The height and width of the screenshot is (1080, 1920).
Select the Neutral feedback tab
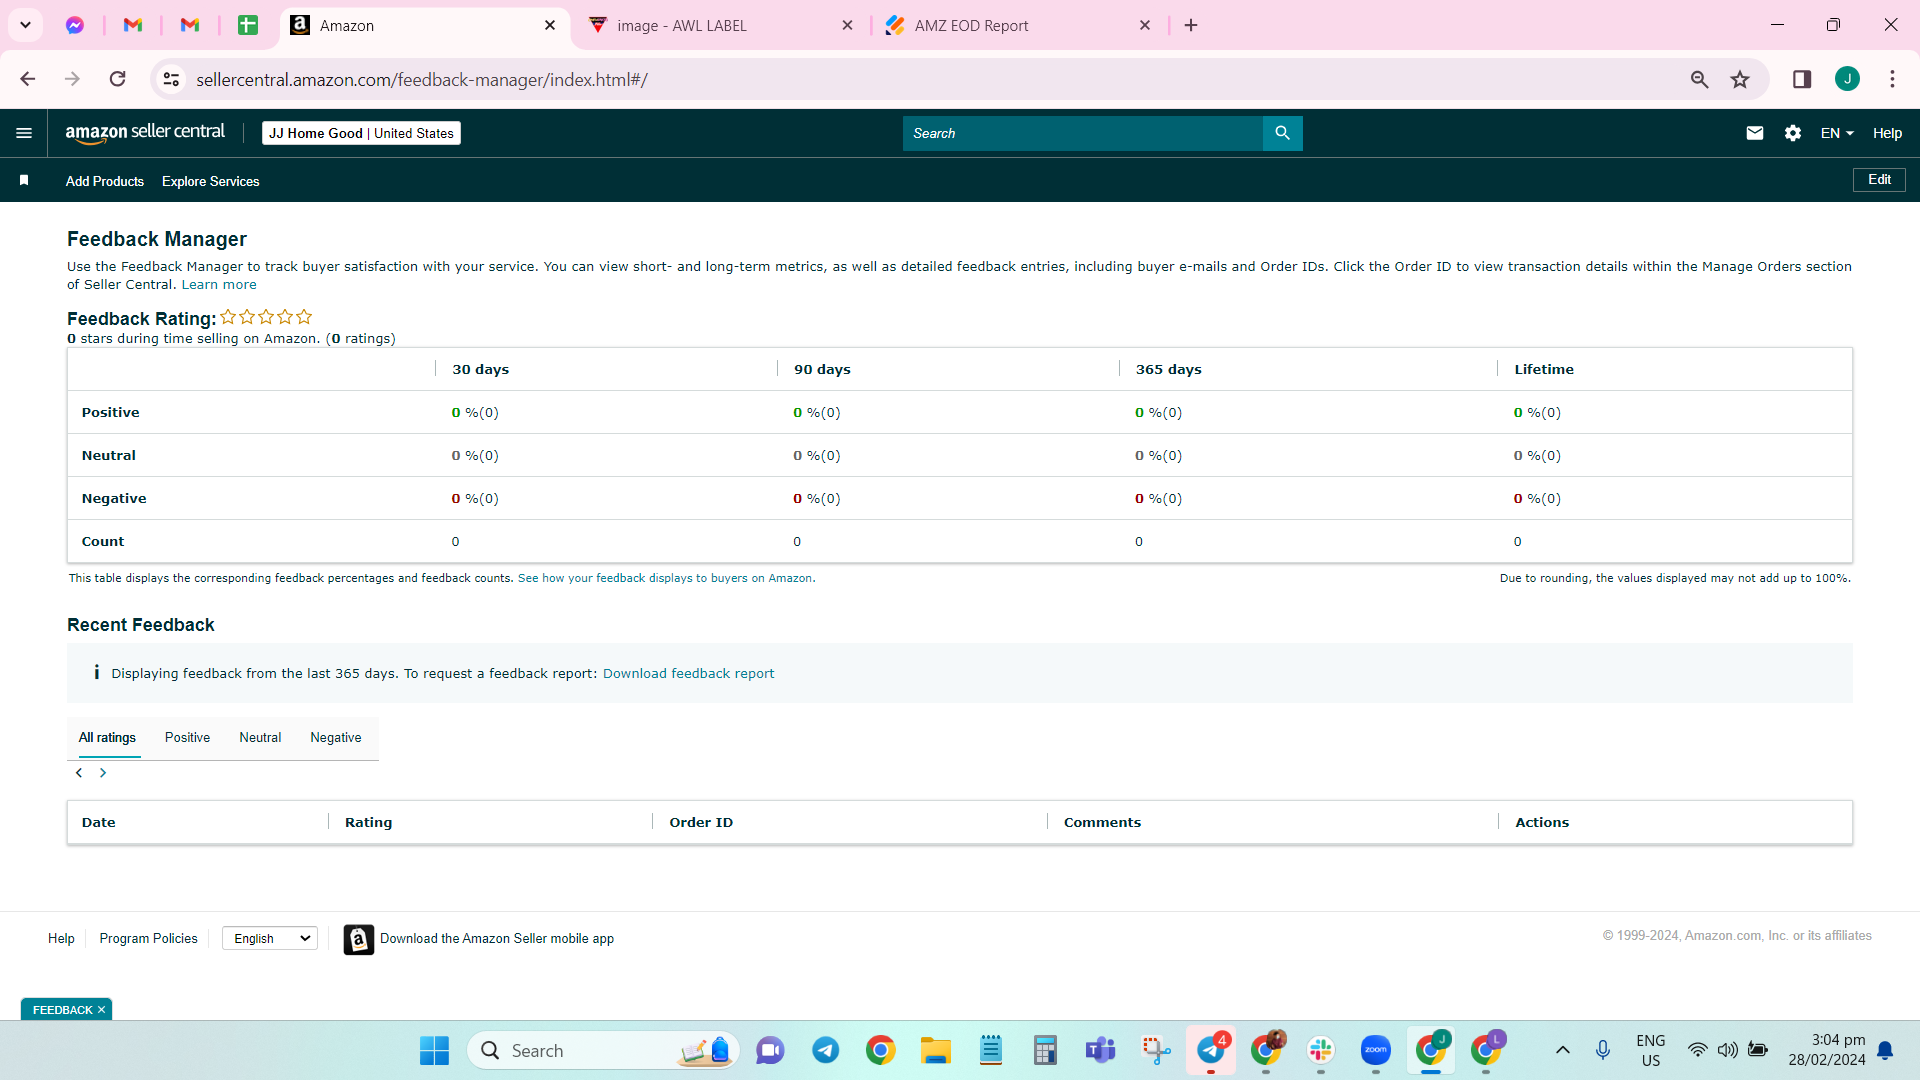click(260, 738)
